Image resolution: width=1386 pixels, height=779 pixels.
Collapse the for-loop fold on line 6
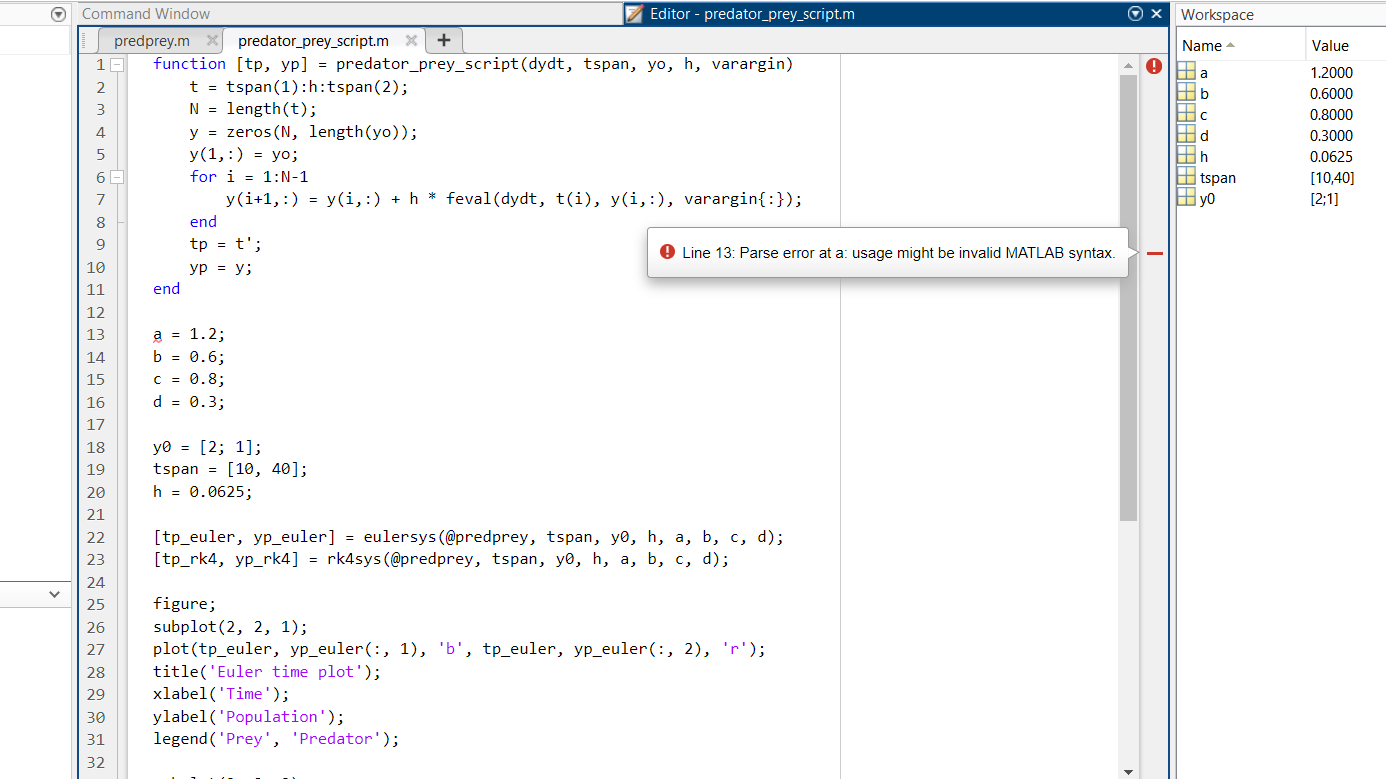click(115, 176)
